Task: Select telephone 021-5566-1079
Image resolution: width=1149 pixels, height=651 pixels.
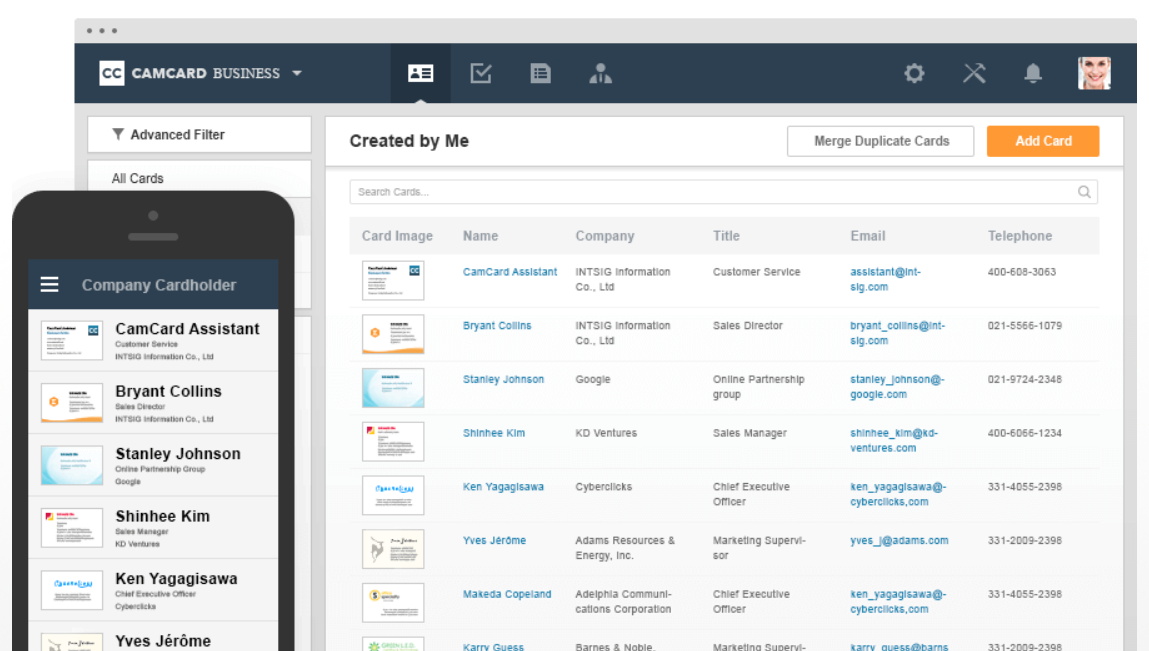Action: (x=1024, y=326)
